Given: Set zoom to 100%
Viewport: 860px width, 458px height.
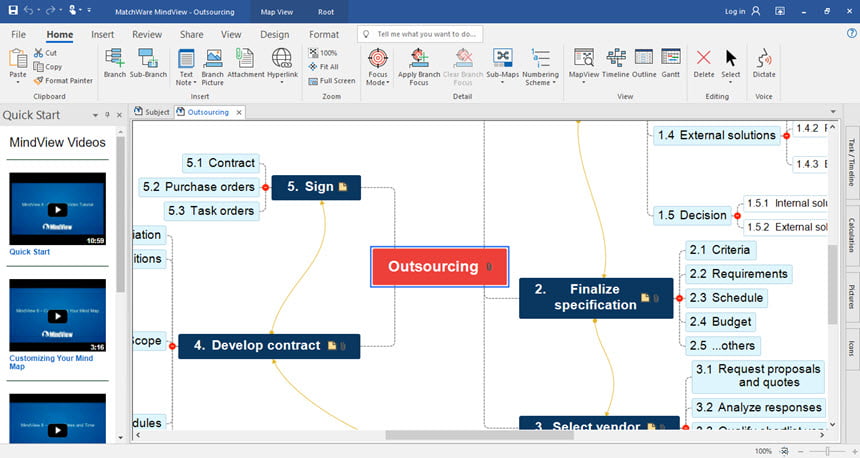Looking at the screenshot, I should tap(322, 53).
